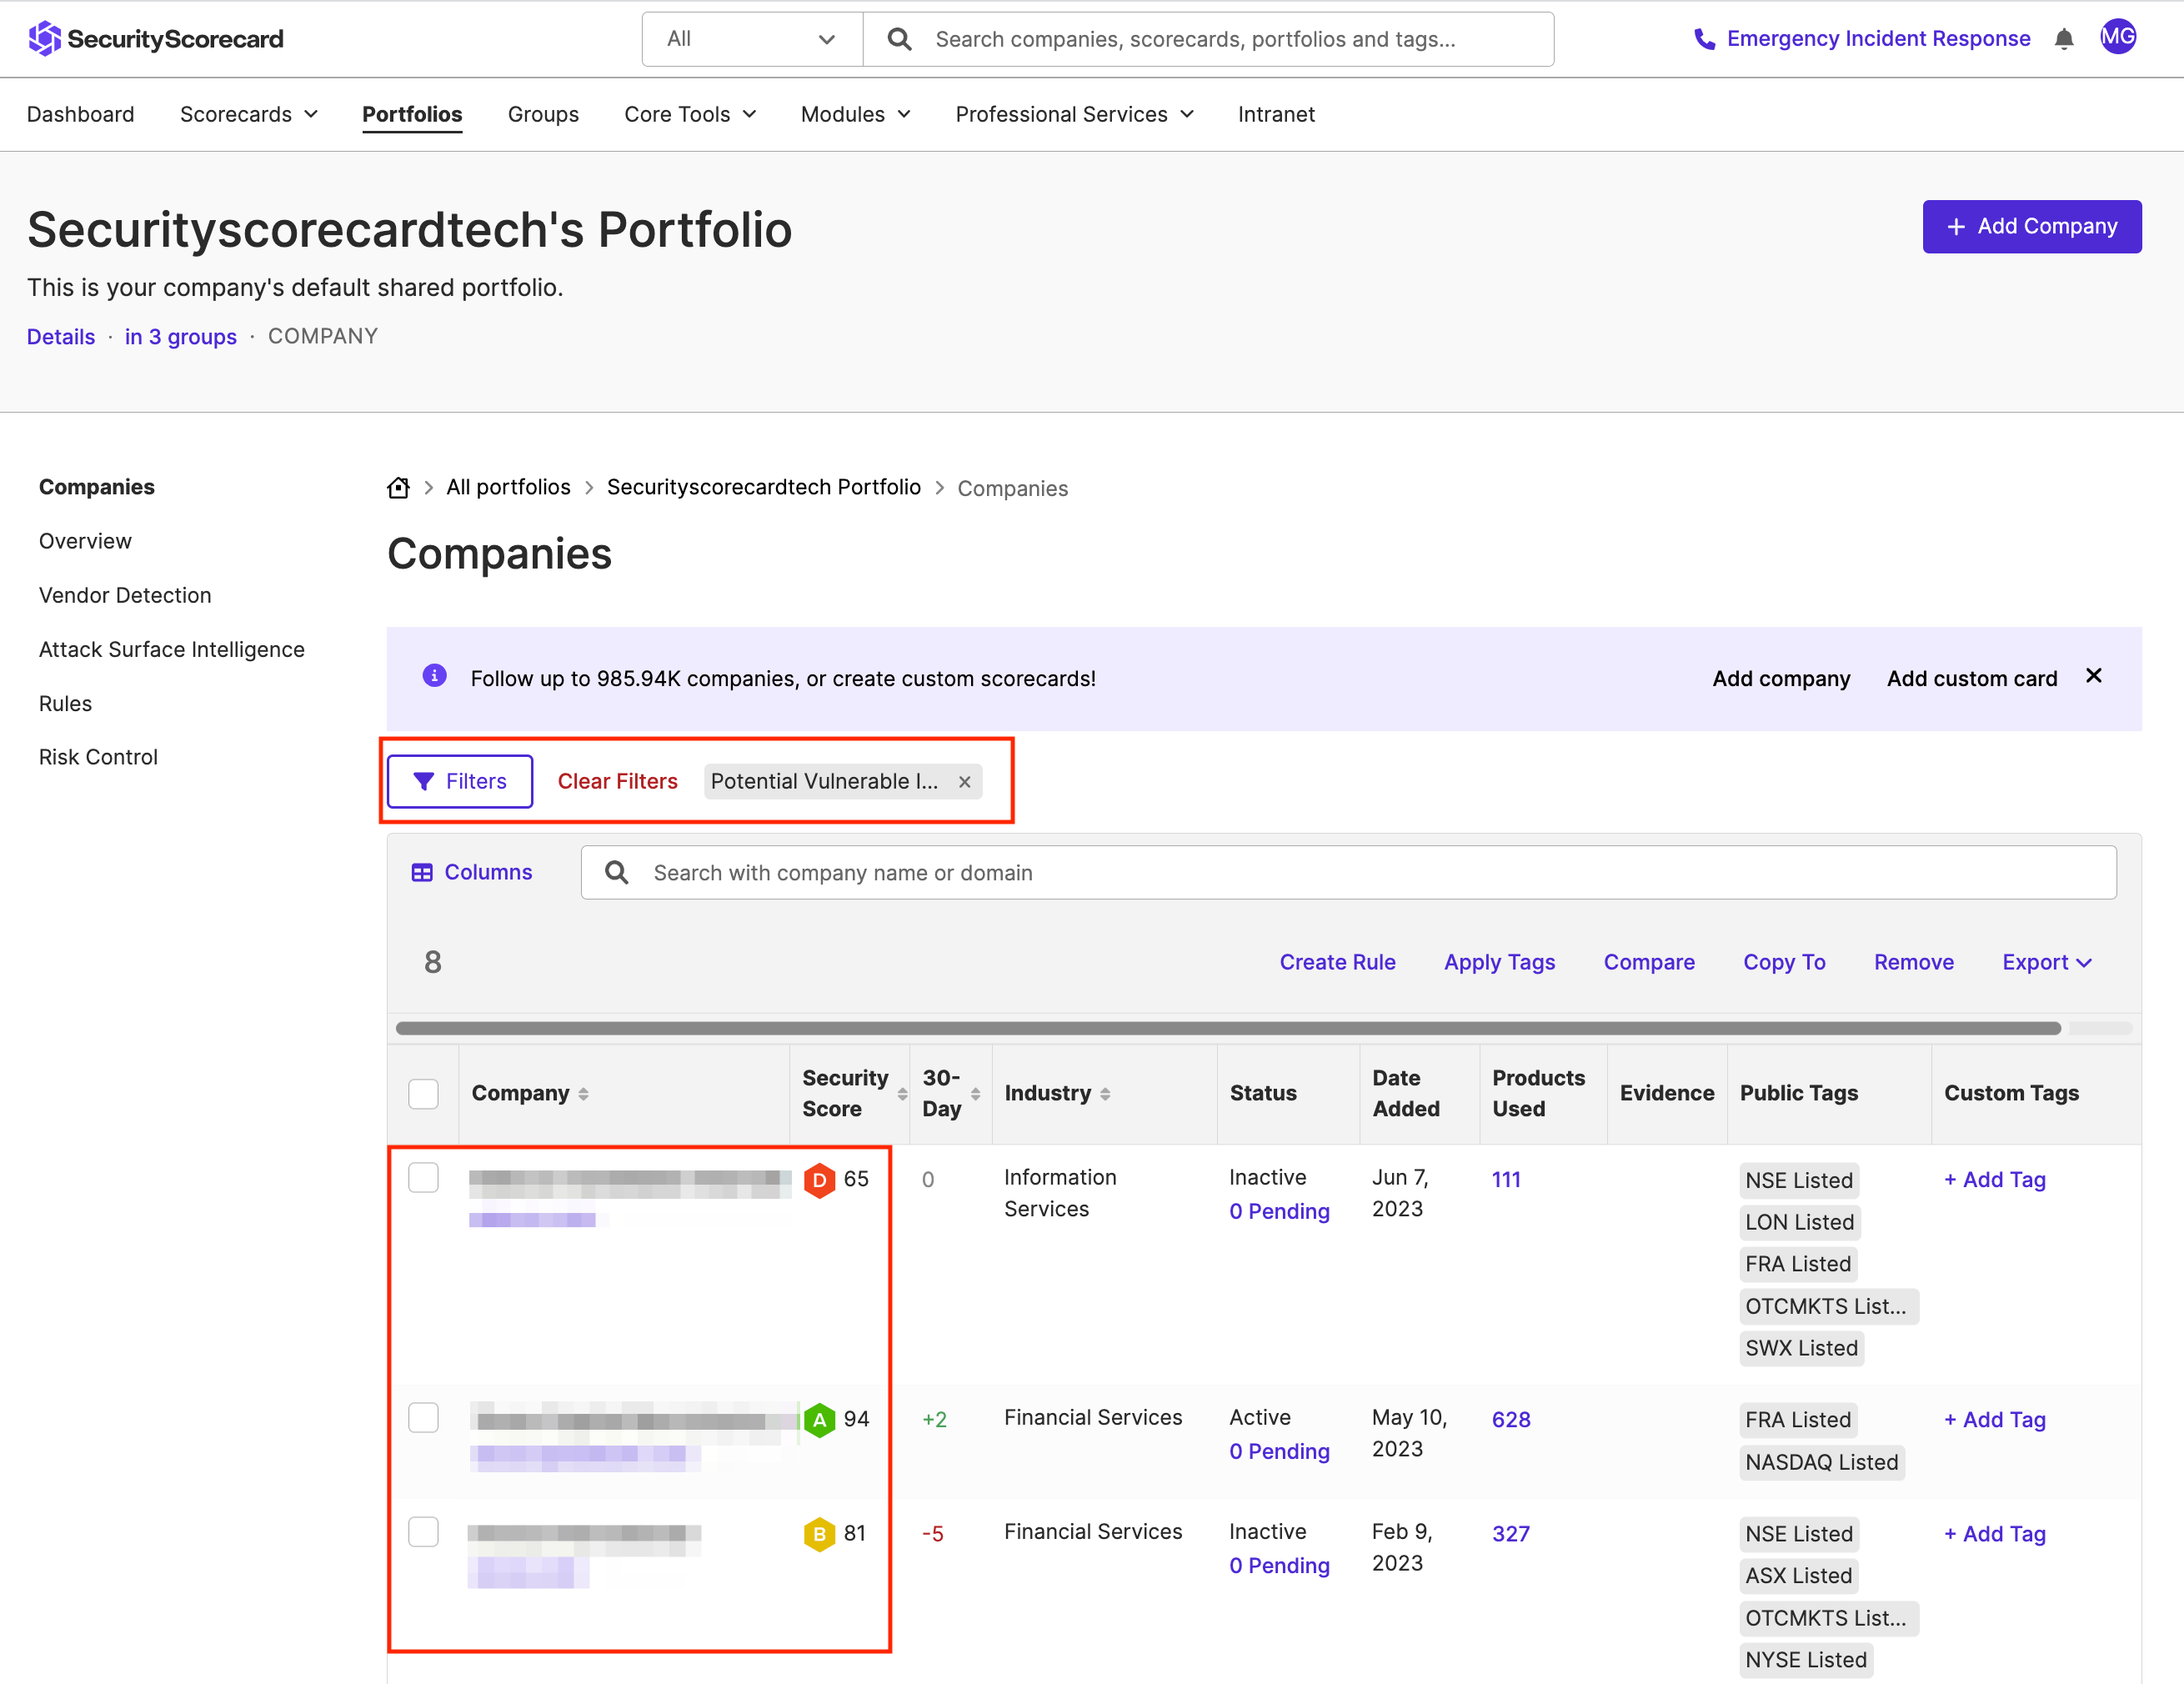Open the MG user avatar menu

point(2118,38)
